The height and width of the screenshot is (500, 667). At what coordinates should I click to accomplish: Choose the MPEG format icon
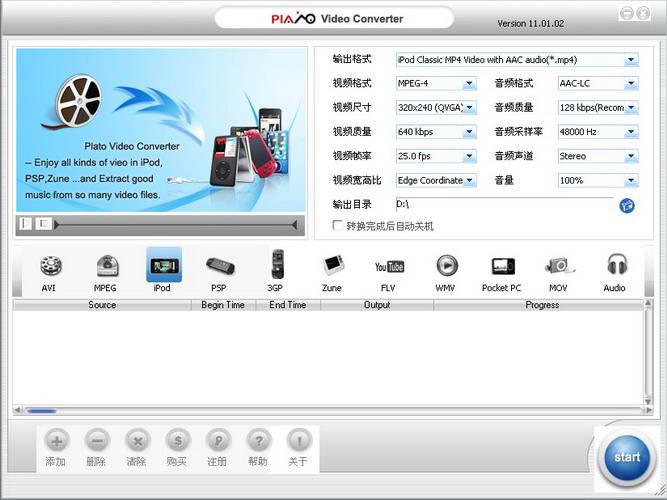[x=106, y=267]
